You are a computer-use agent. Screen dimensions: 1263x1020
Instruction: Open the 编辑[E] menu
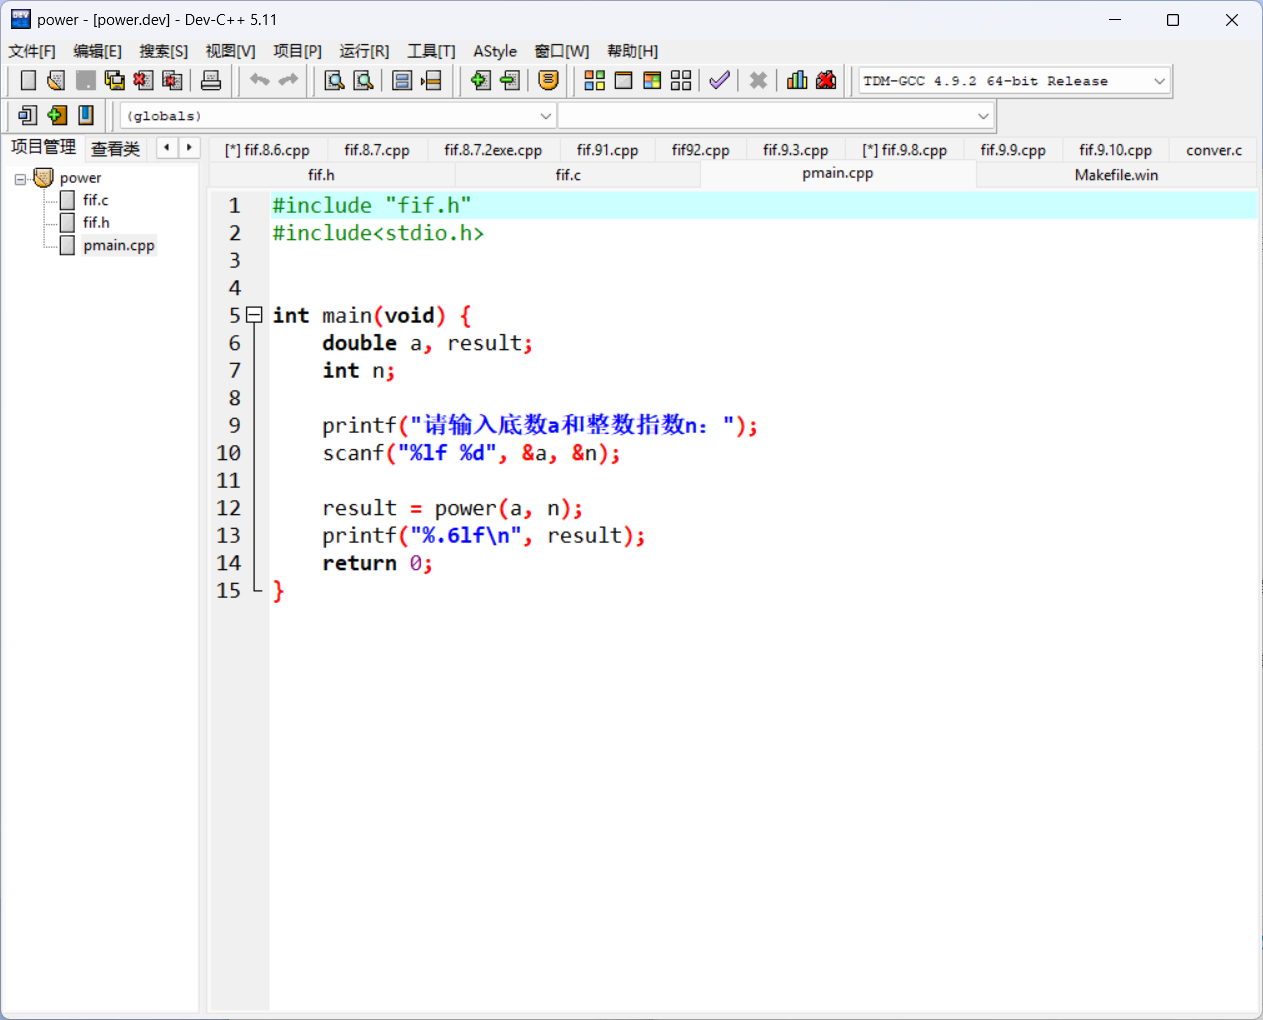[97, 51]
